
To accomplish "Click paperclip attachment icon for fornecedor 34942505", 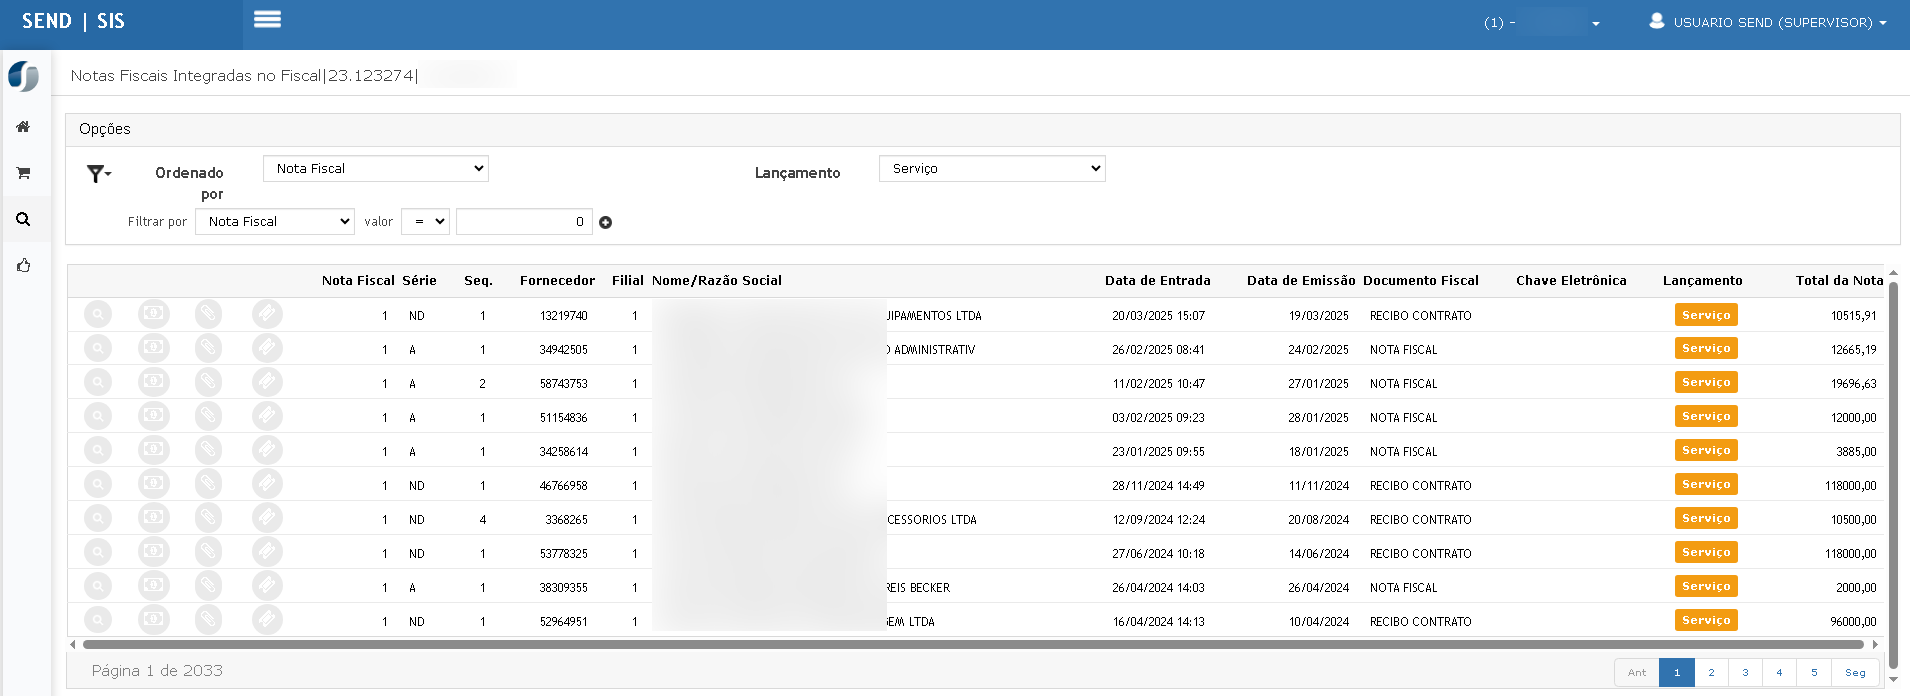I will click(x=208, y=349).
